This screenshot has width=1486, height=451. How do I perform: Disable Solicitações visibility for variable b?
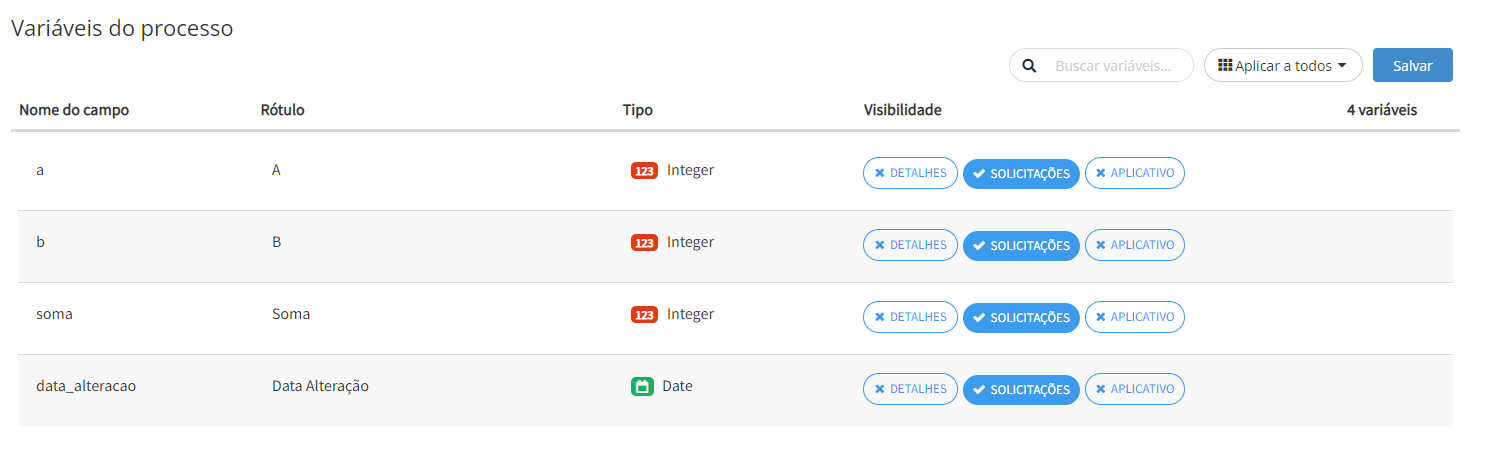[x=1021, y=245]
